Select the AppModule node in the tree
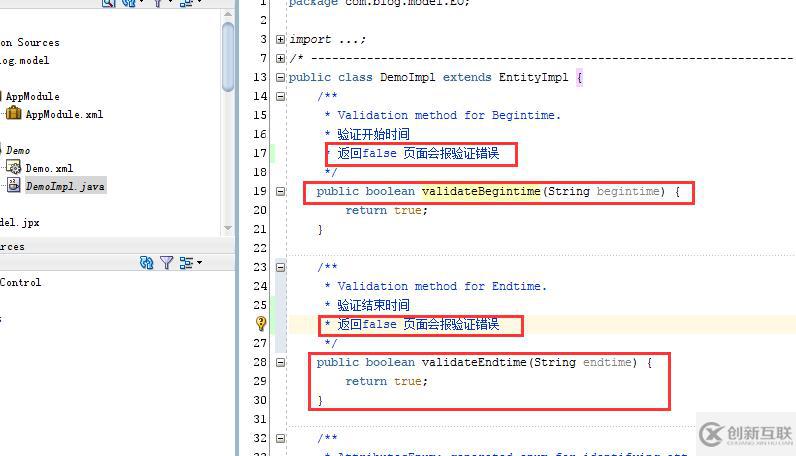The width and height of the screenshot is (796, 456). click(x=32, y=96)
